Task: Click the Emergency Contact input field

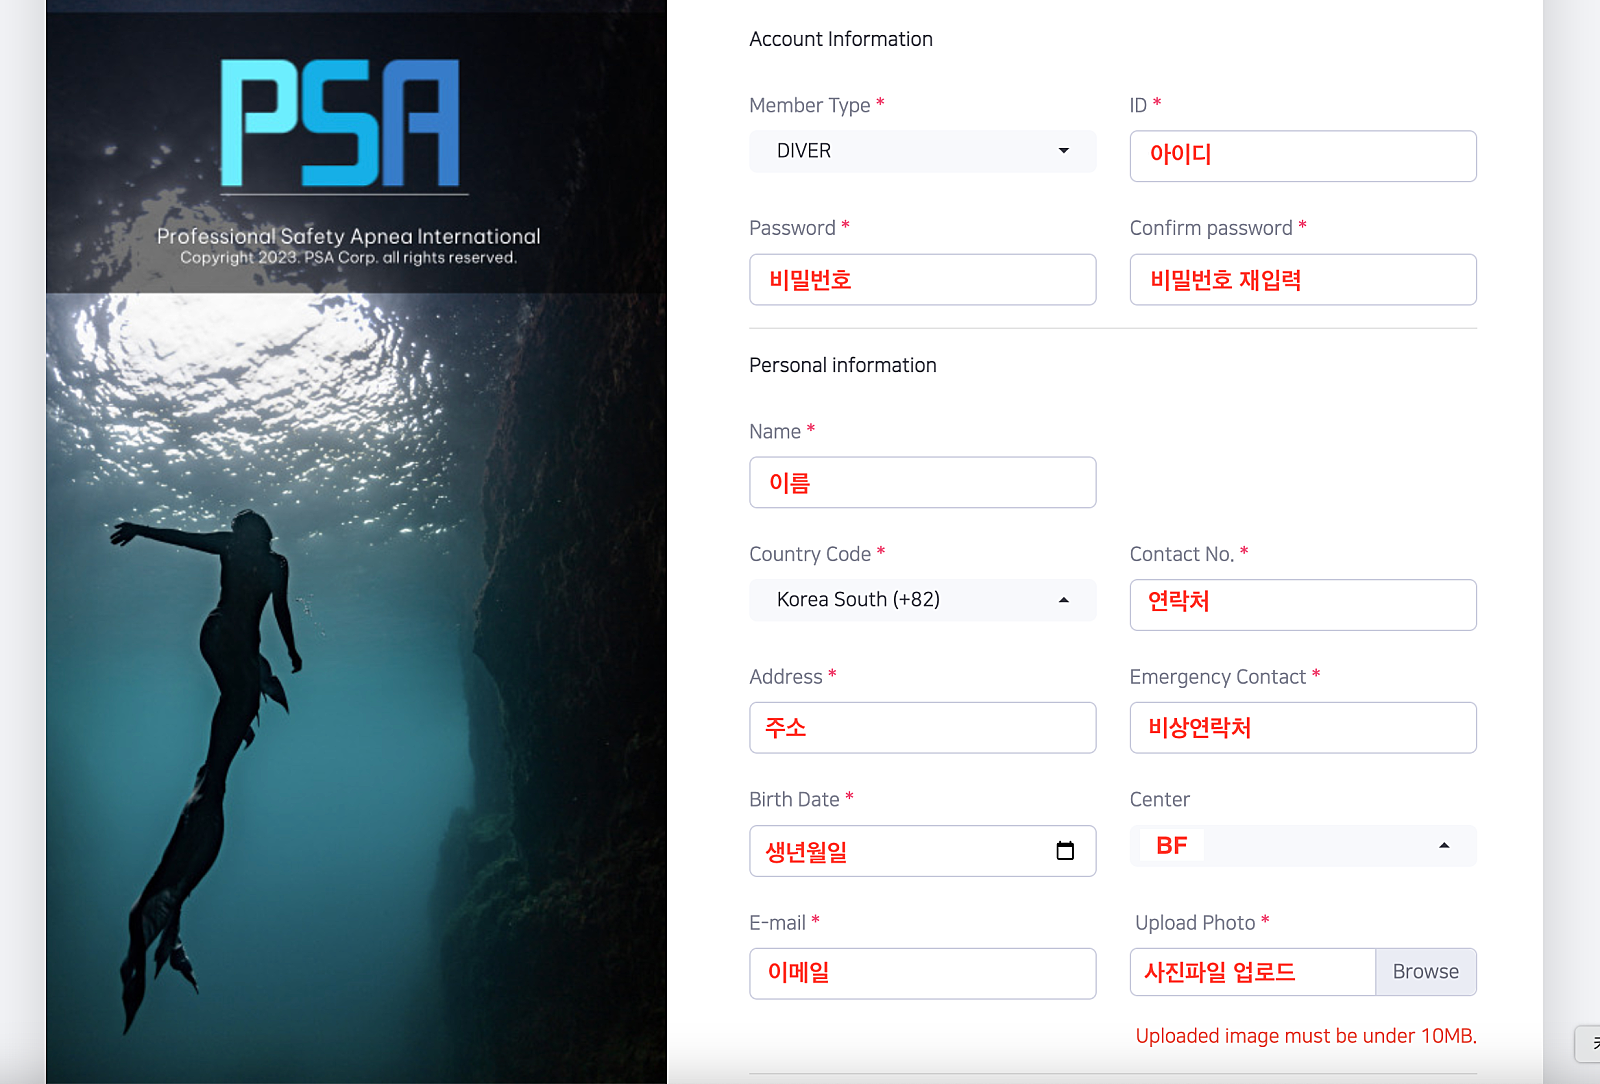Action: tap(1302, 727)
